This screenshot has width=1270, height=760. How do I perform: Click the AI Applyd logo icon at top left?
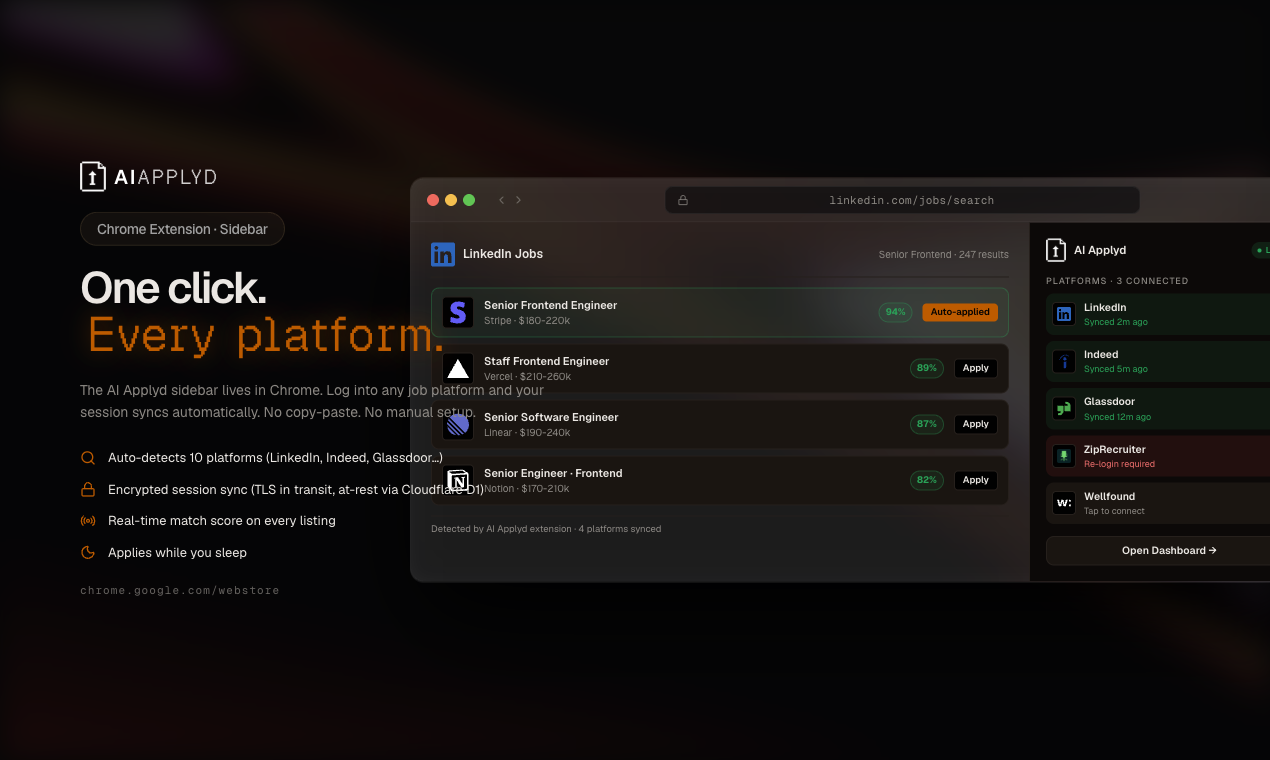click(93, 177)
